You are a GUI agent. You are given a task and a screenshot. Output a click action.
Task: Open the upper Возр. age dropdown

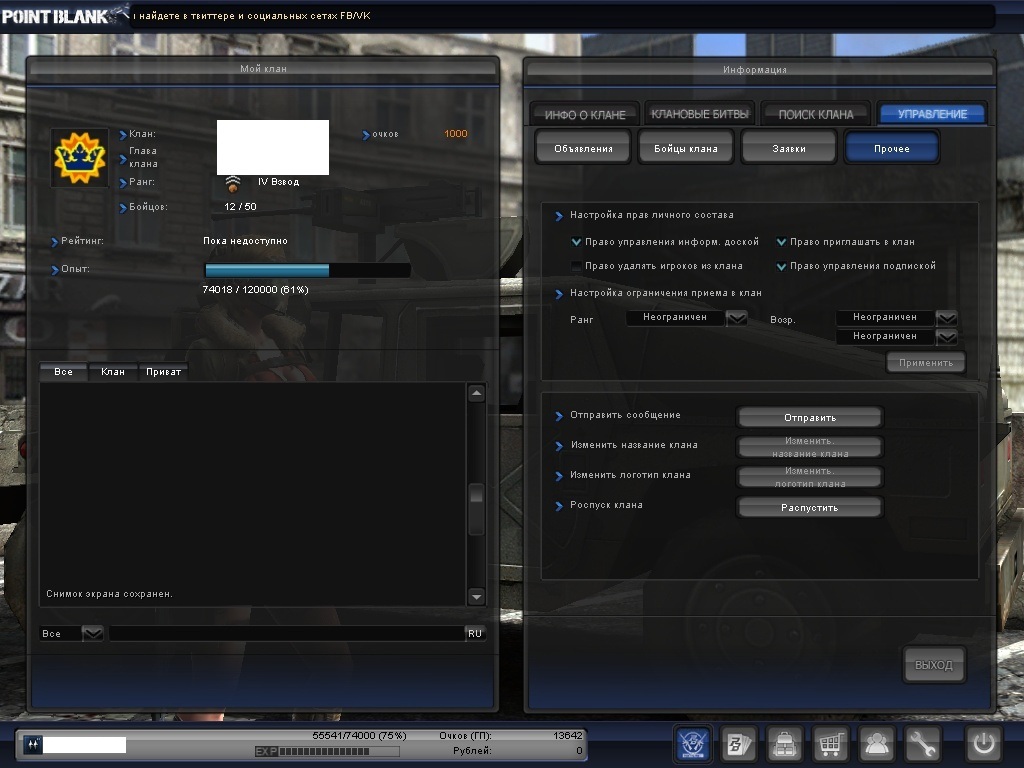click(x=946, y=318)
